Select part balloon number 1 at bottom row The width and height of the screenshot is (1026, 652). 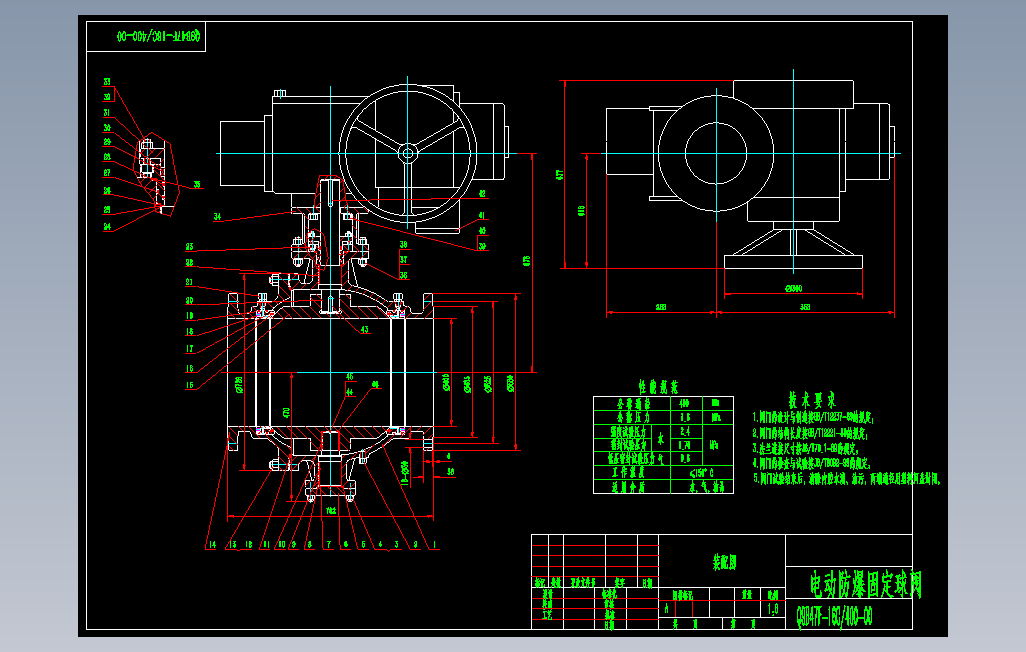tap(434, 545)
